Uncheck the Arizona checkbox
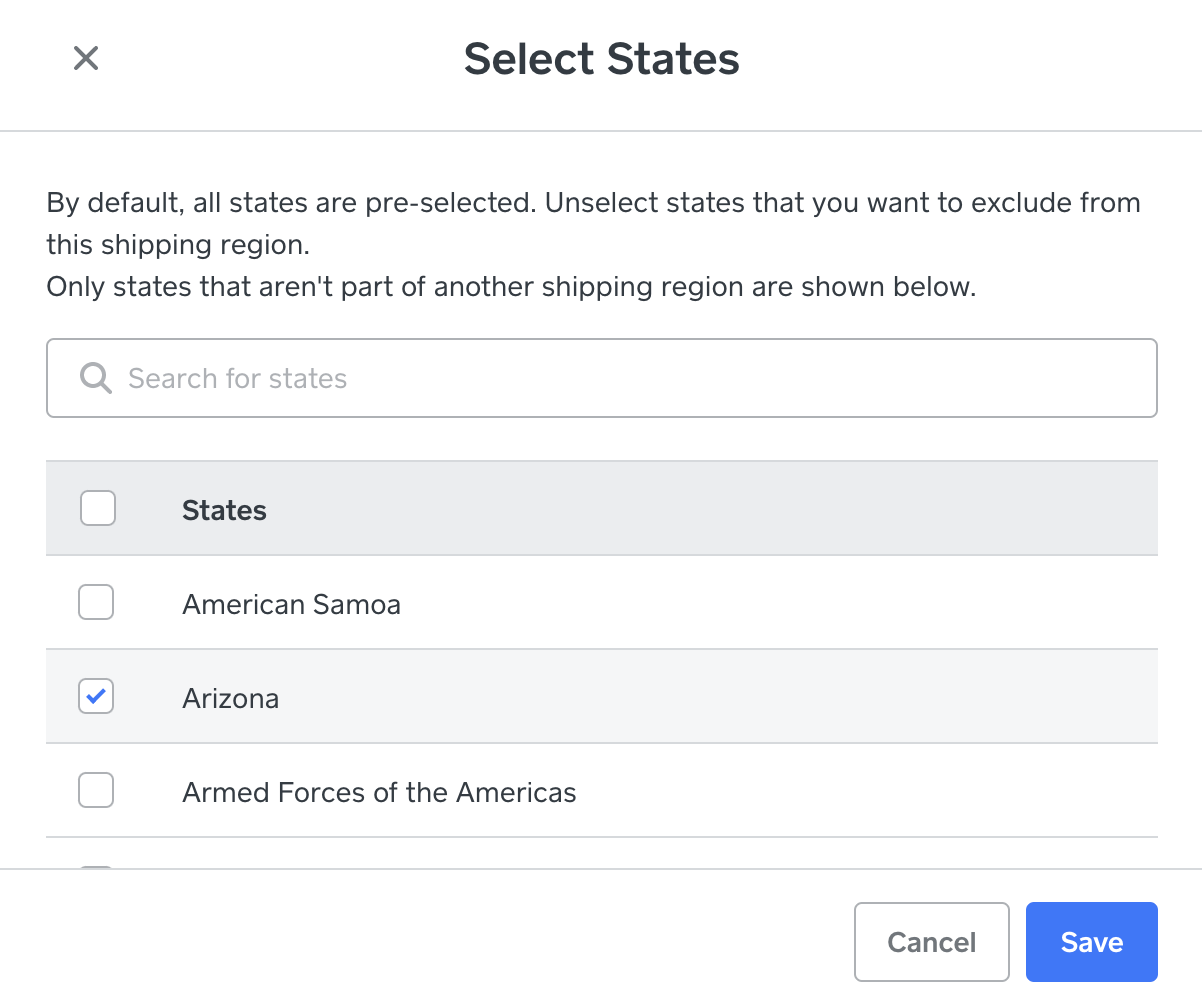 [96, 697]
